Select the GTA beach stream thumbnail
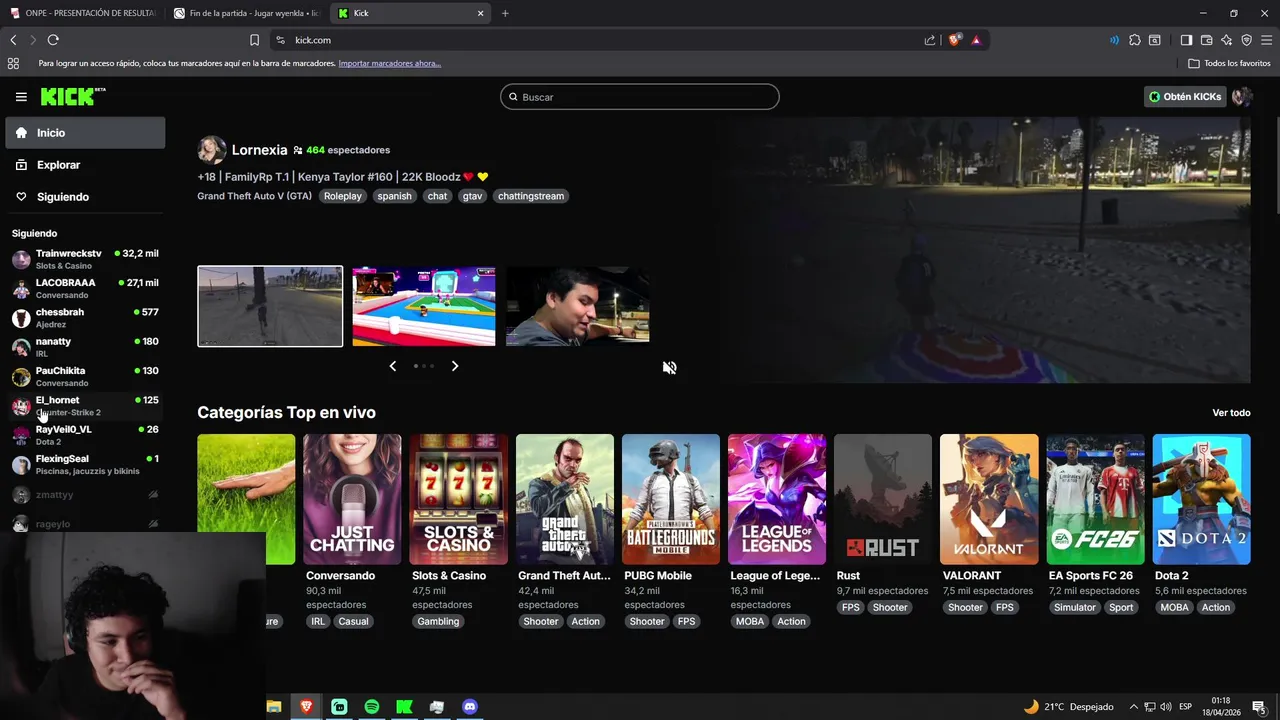 (x=270, y=306)
